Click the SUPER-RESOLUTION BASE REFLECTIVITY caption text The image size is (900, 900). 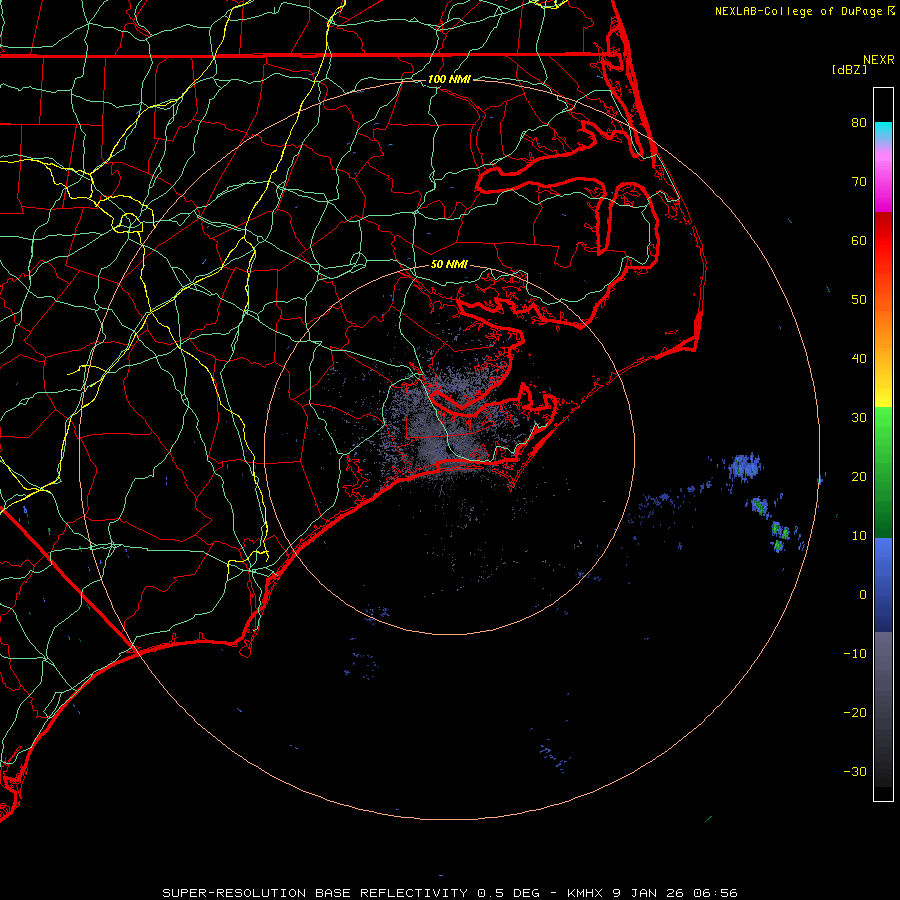coord(315,893)
